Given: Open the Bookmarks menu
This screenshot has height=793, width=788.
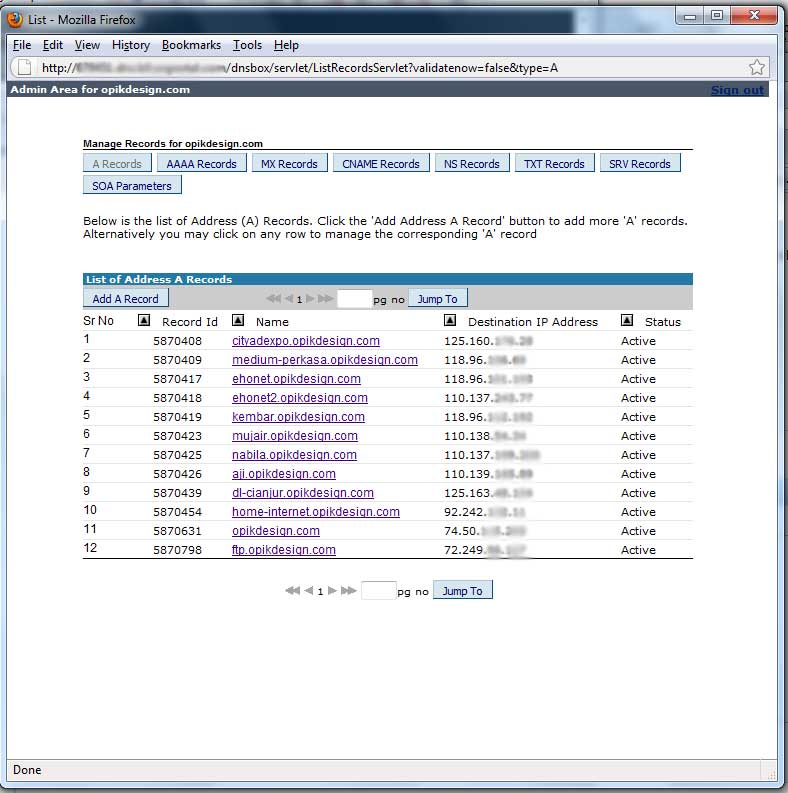Looking at the screenshot, I should (191, 45).
